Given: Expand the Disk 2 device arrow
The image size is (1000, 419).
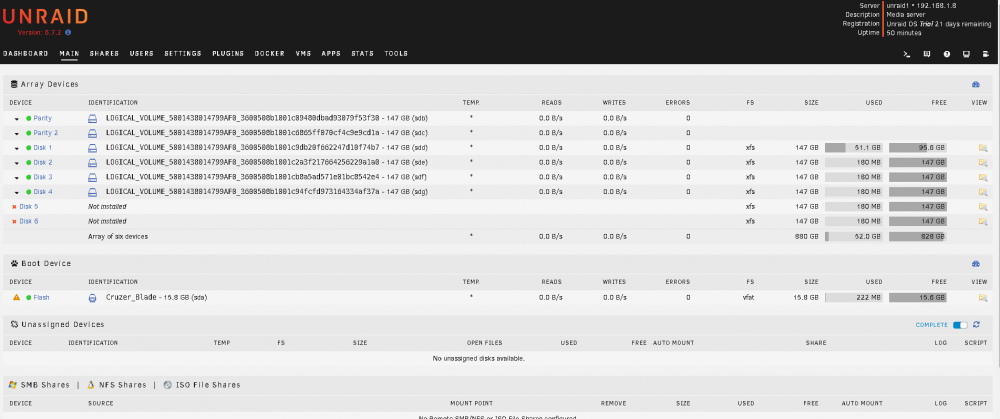Looking at the screenshot, I should click(17, 163).
